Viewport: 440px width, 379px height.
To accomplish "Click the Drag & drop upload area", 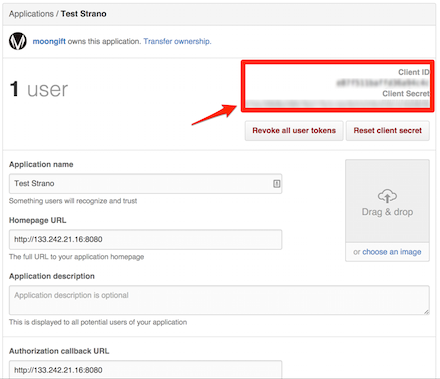I will pyautogui.click(x=387, y=201).
